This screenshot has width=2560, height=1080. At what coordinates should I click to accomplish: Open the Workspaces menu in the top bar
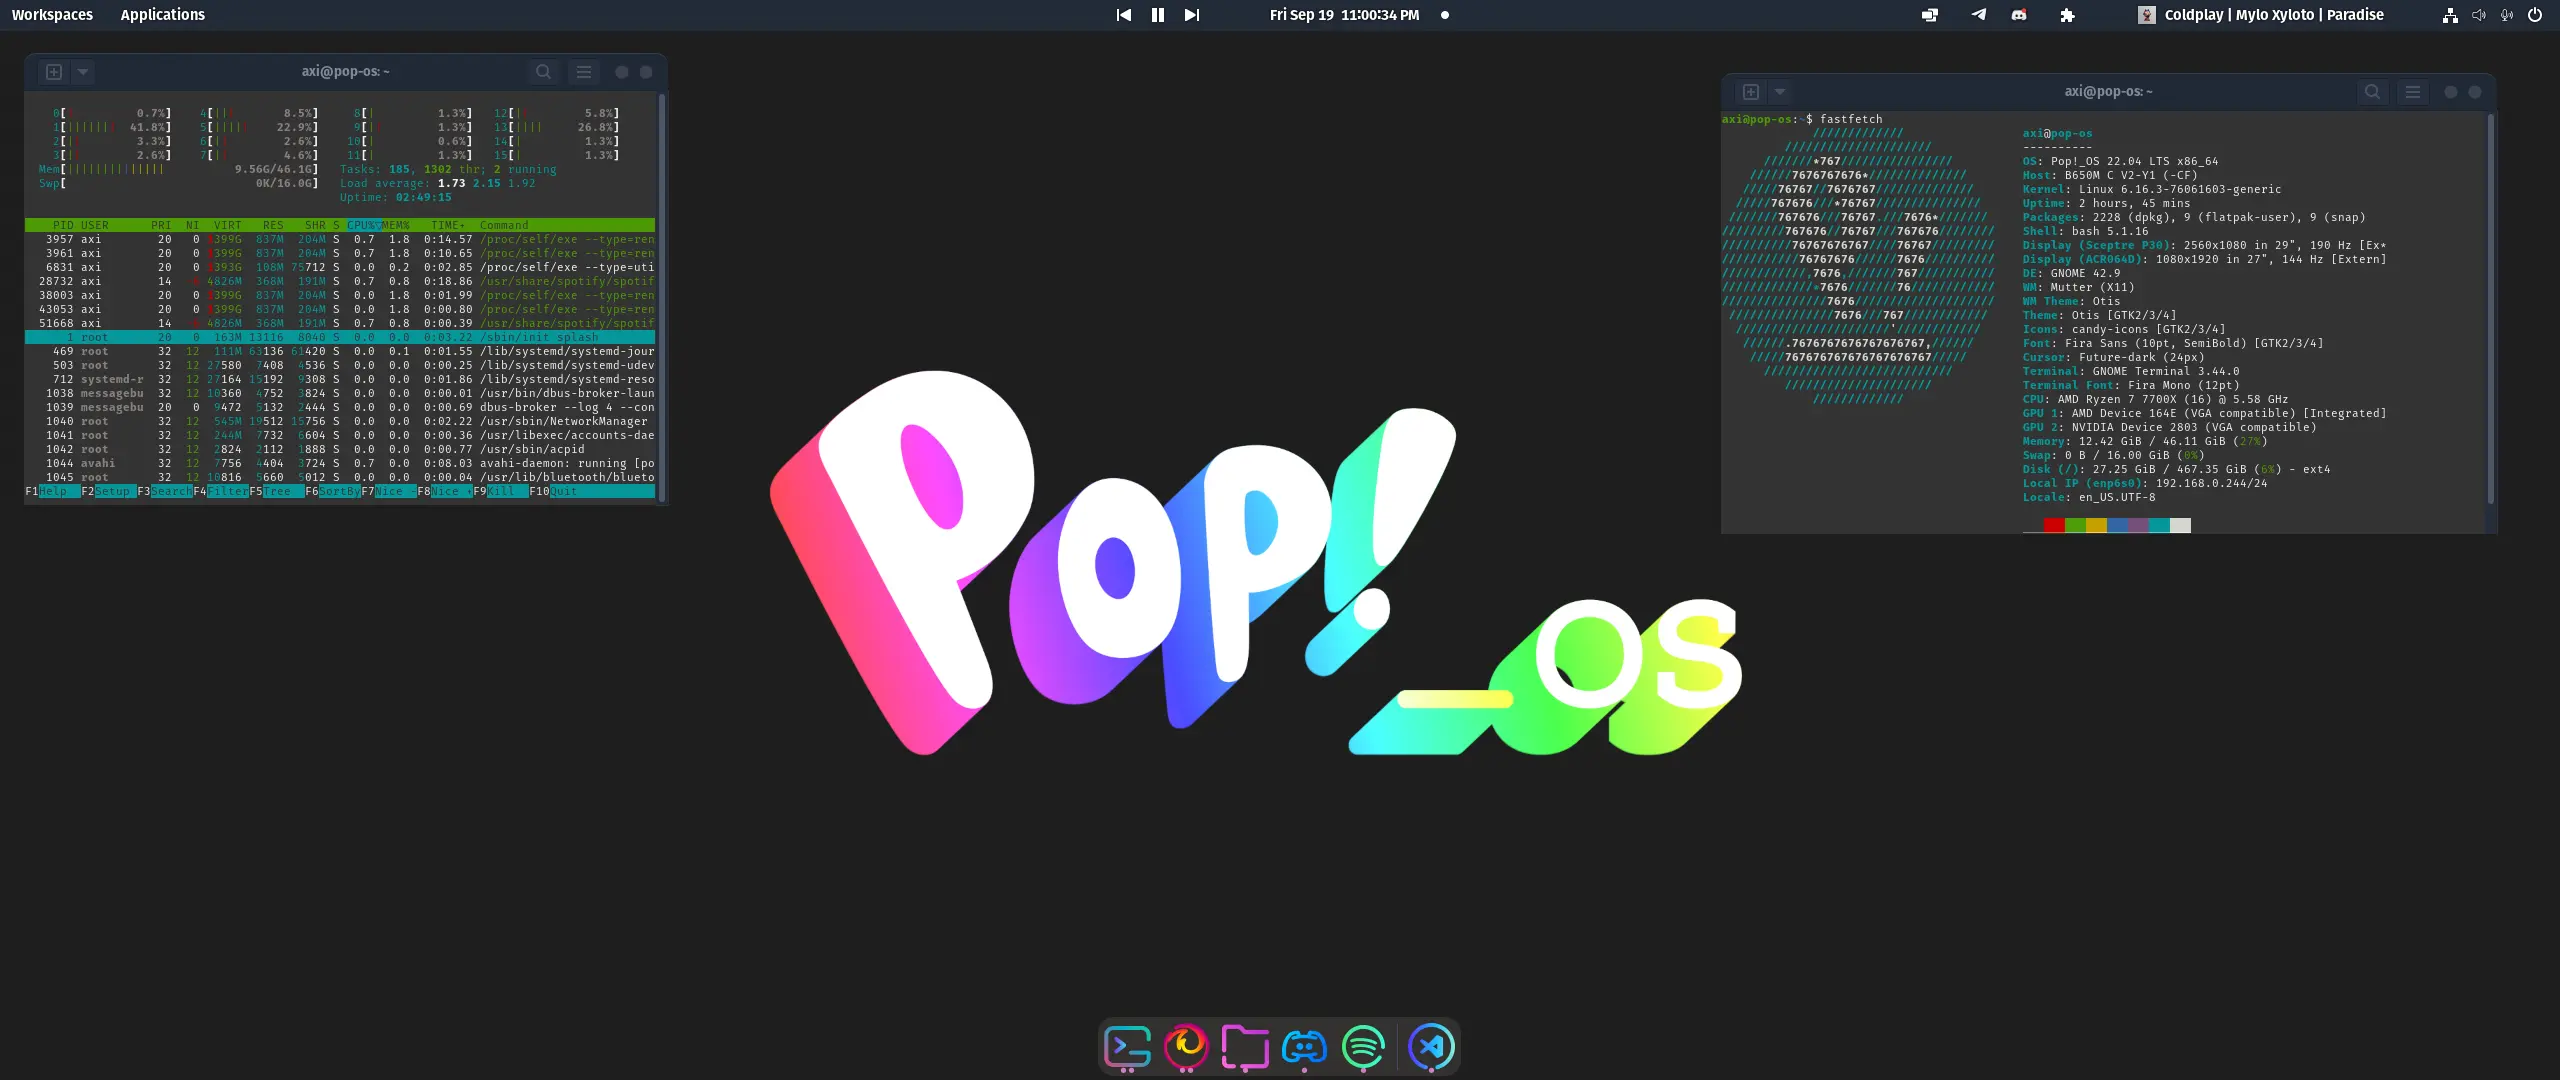53,14
